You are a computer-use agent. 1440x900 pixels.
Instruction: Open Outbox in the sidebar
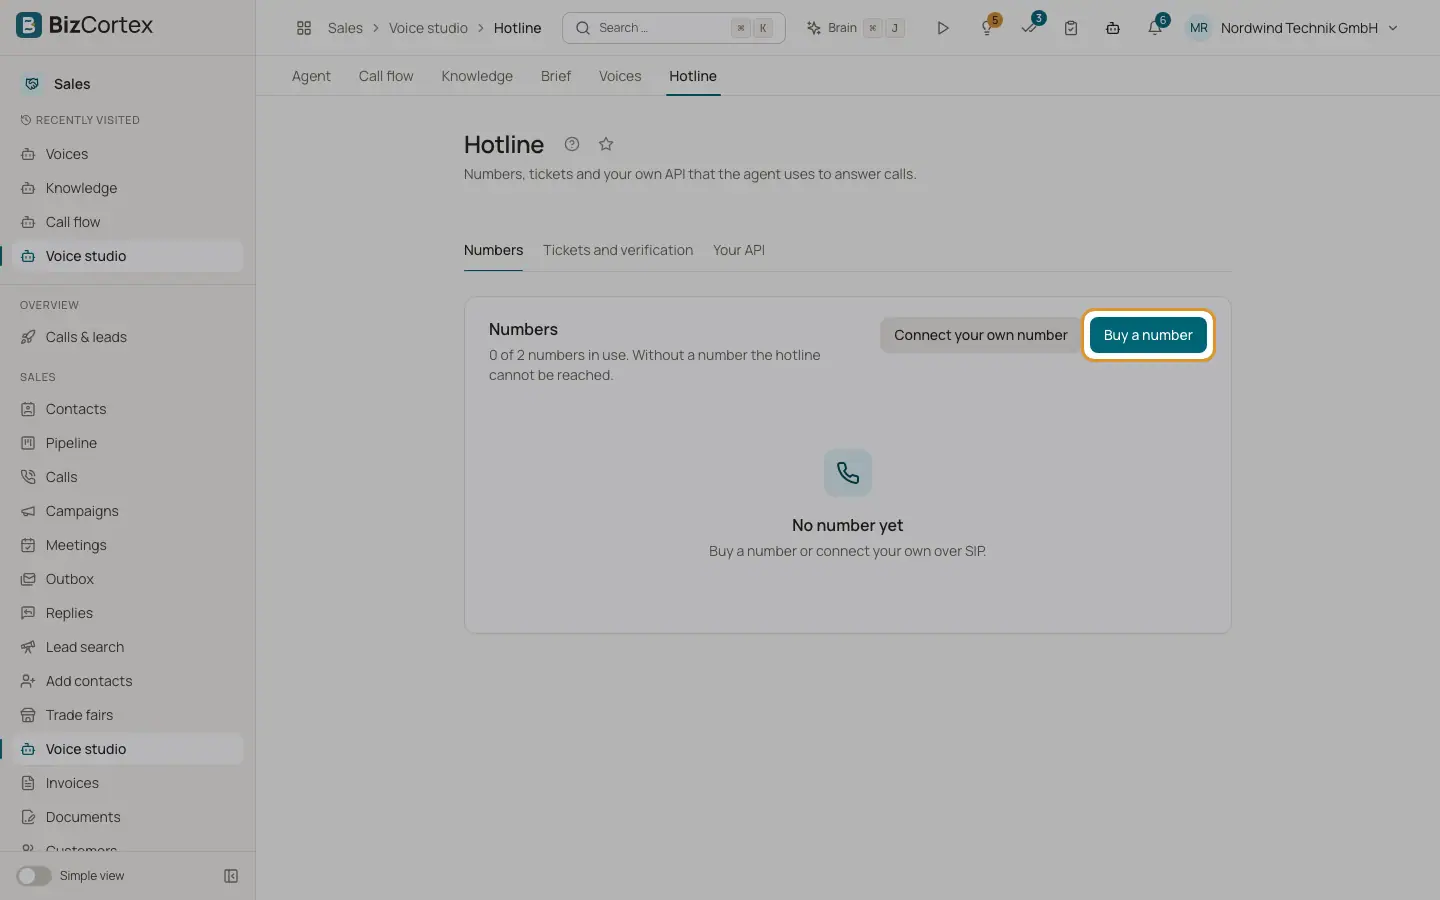128,579
